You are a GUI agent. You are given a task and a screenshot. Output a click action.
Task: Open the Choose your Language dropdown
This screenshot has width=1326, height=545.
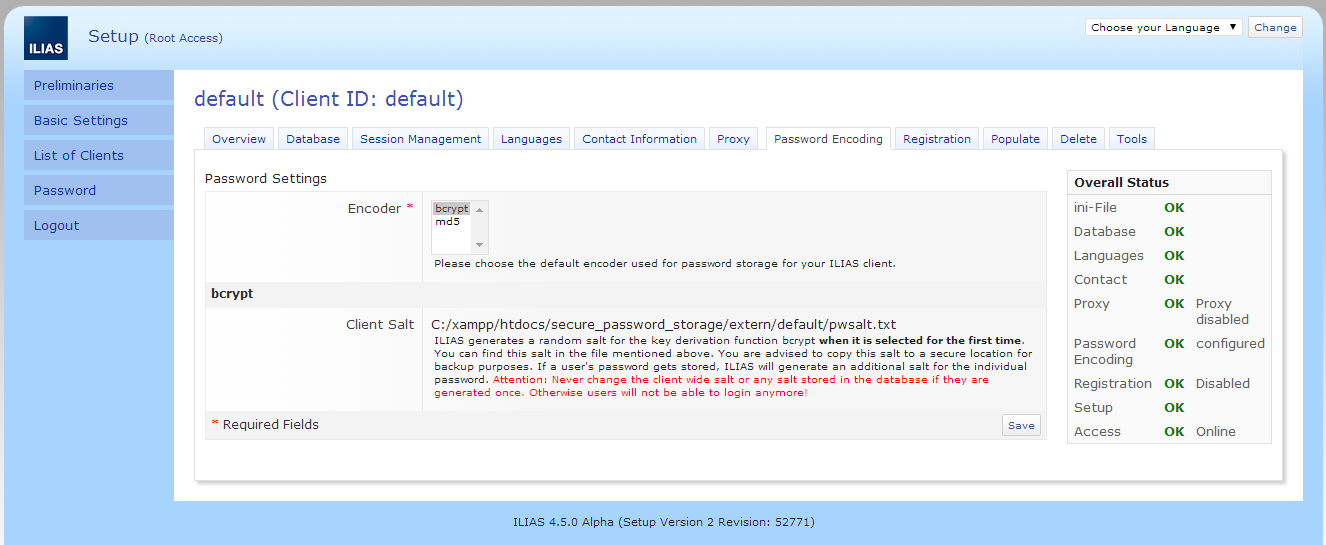click(1163, 27)
